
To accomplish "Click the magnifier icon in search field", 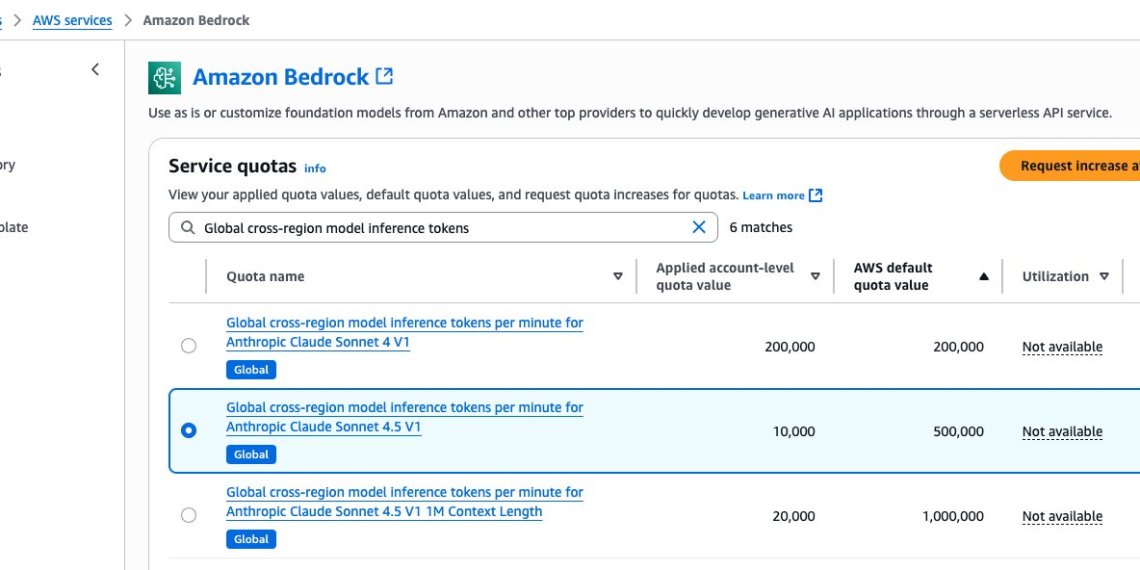I will (x=188, y=228).
